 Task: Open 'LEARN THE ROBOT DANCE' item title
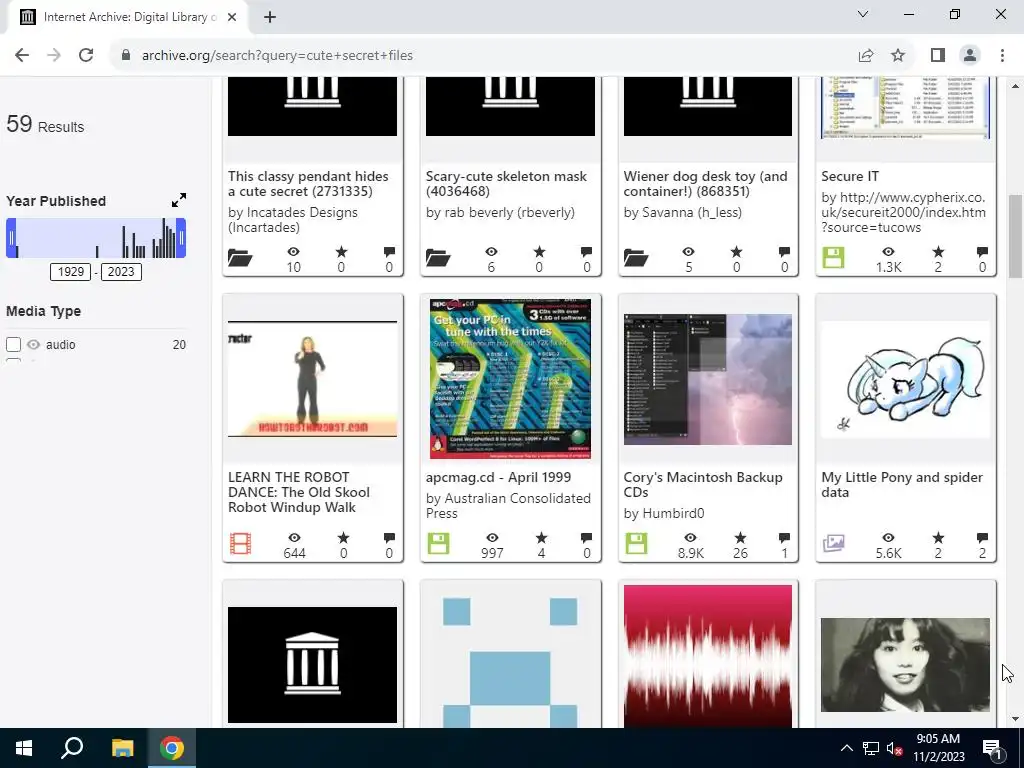pyautogui.click(x=298, y=492)
